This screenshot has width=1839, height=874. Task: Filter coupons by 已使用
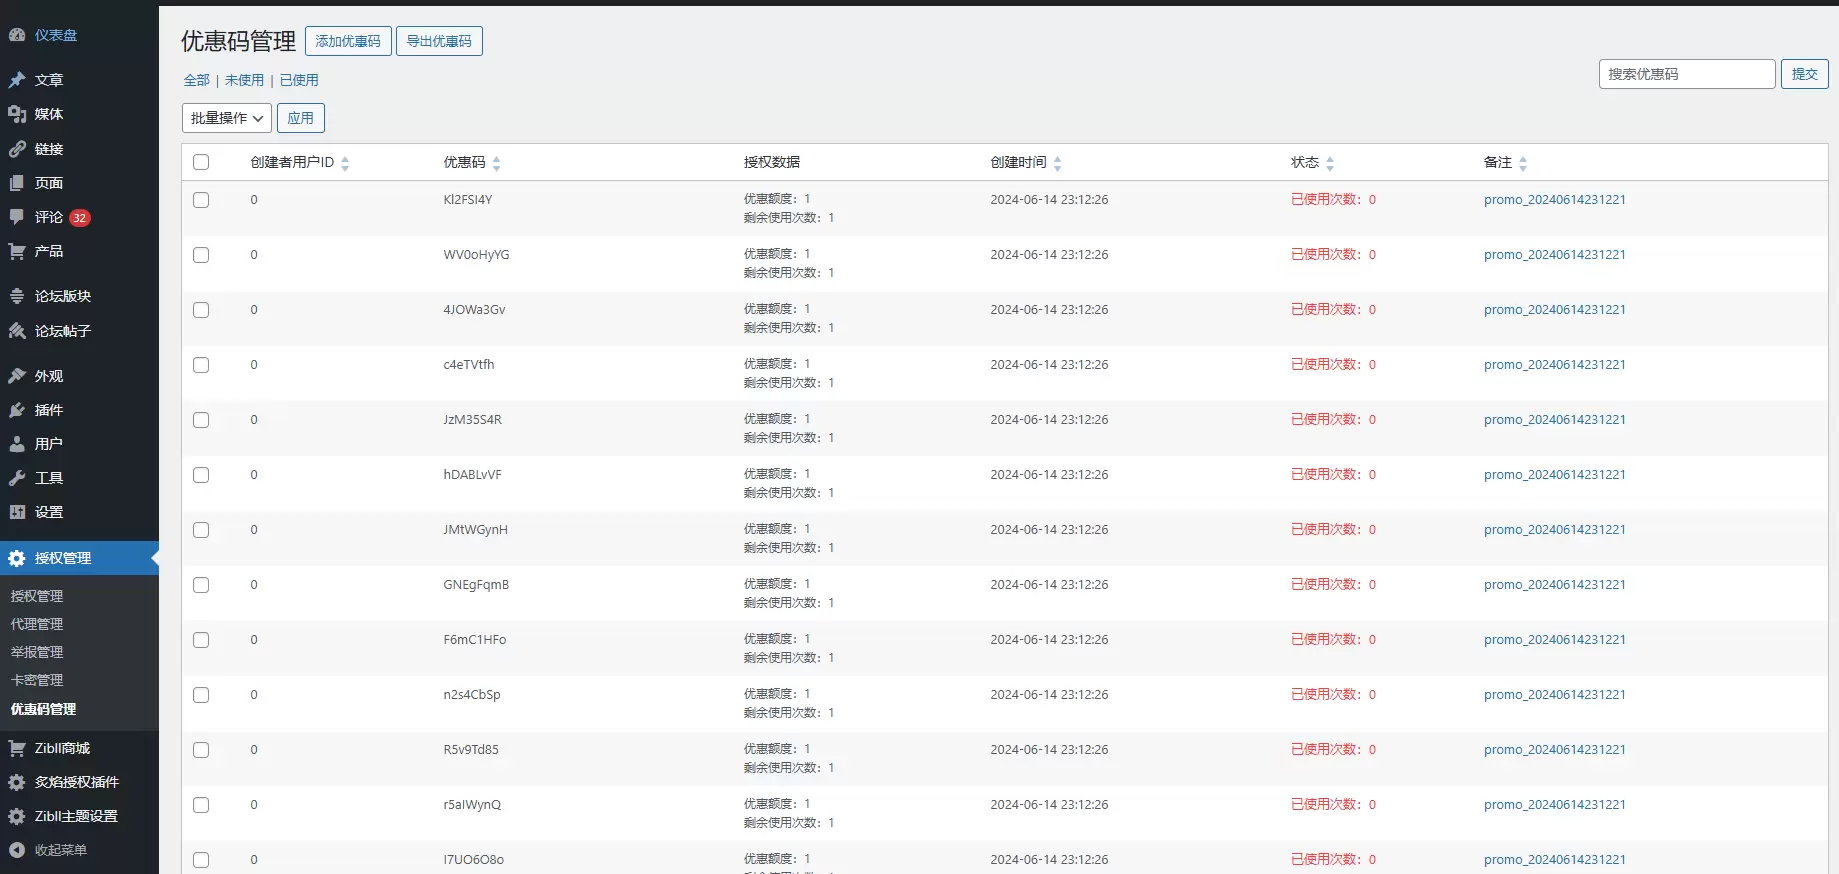tap(299, 80)
